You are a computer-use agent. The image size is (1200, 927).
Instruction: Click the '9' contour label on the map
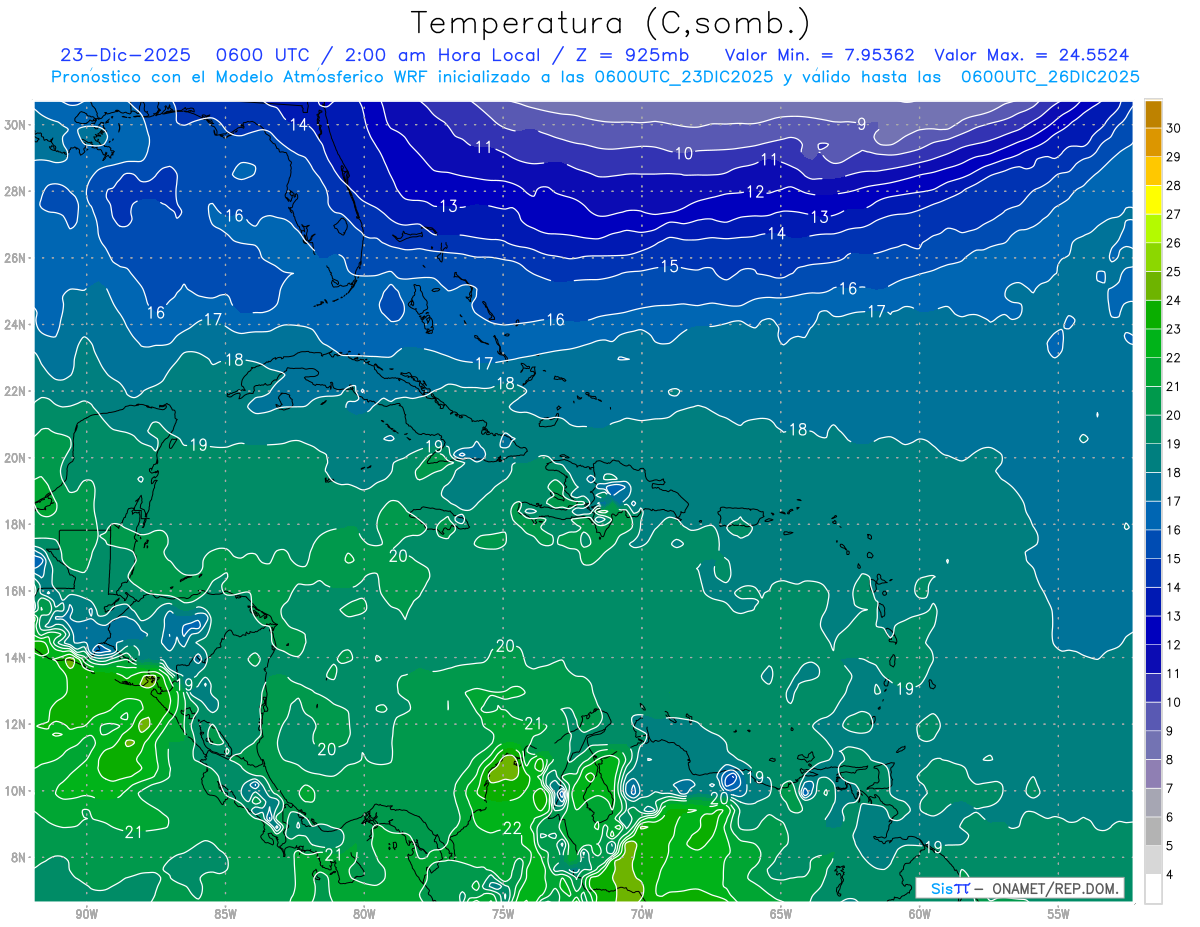(861, 124)
